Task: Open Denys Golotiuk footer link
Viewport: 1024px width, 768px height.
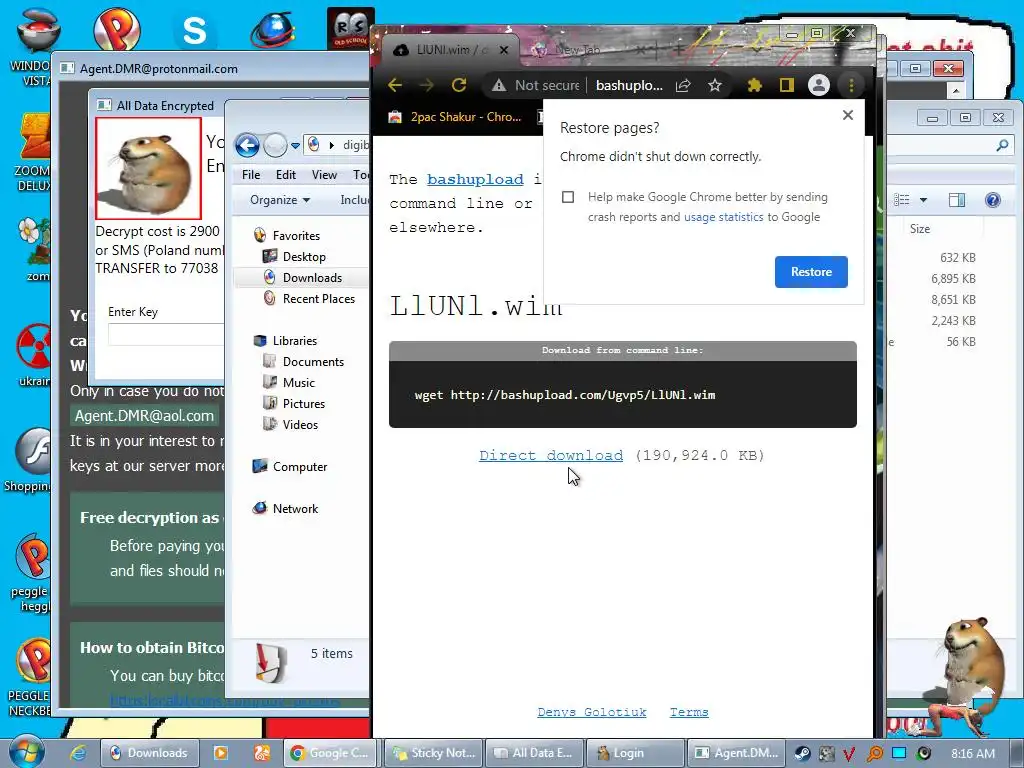Action: click(592, 712)
